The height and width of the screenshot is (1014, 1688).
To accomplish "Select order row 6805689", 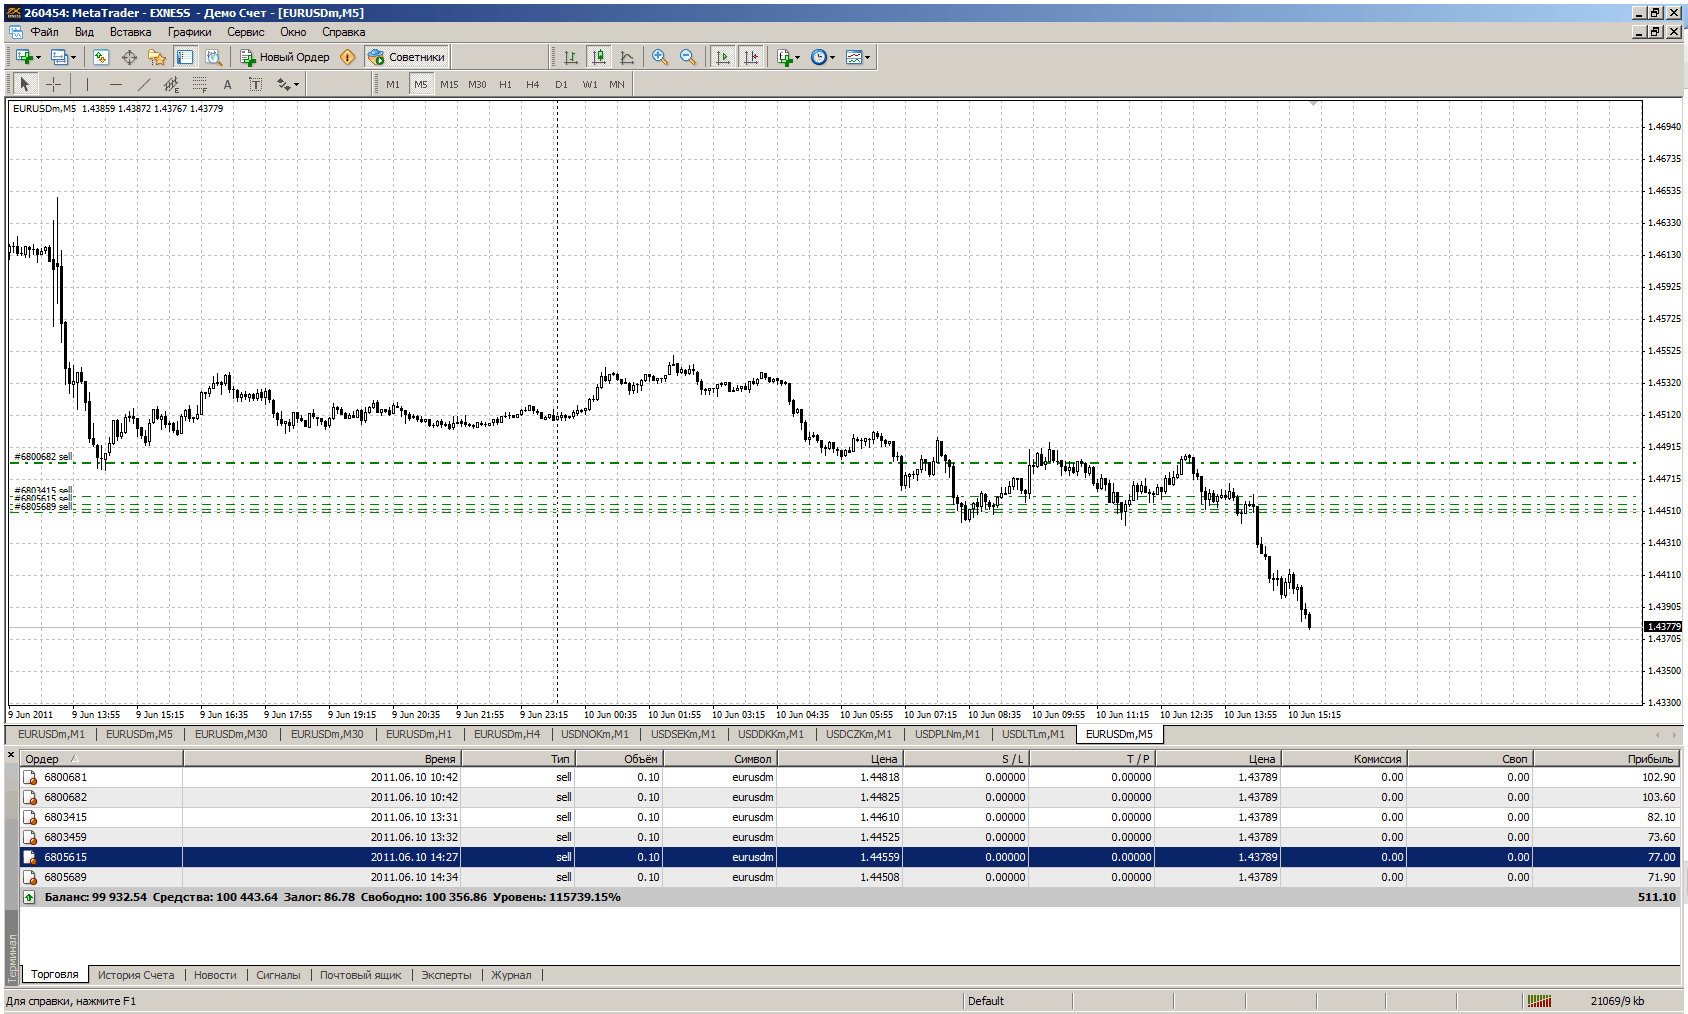I will click(x=850, y=877).
